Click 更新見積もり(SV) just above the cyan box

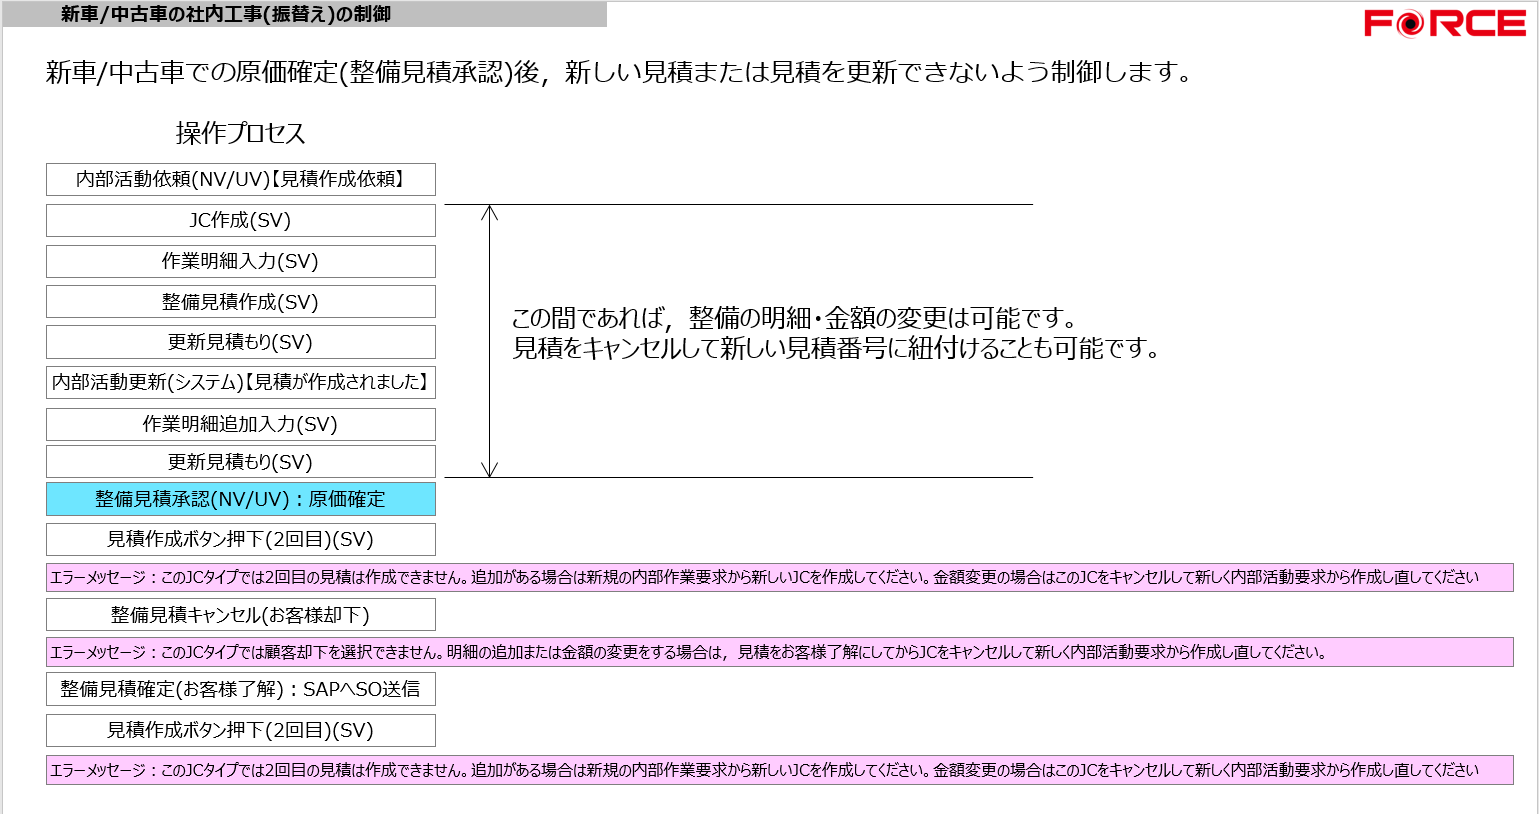click(x=240, y=462)
